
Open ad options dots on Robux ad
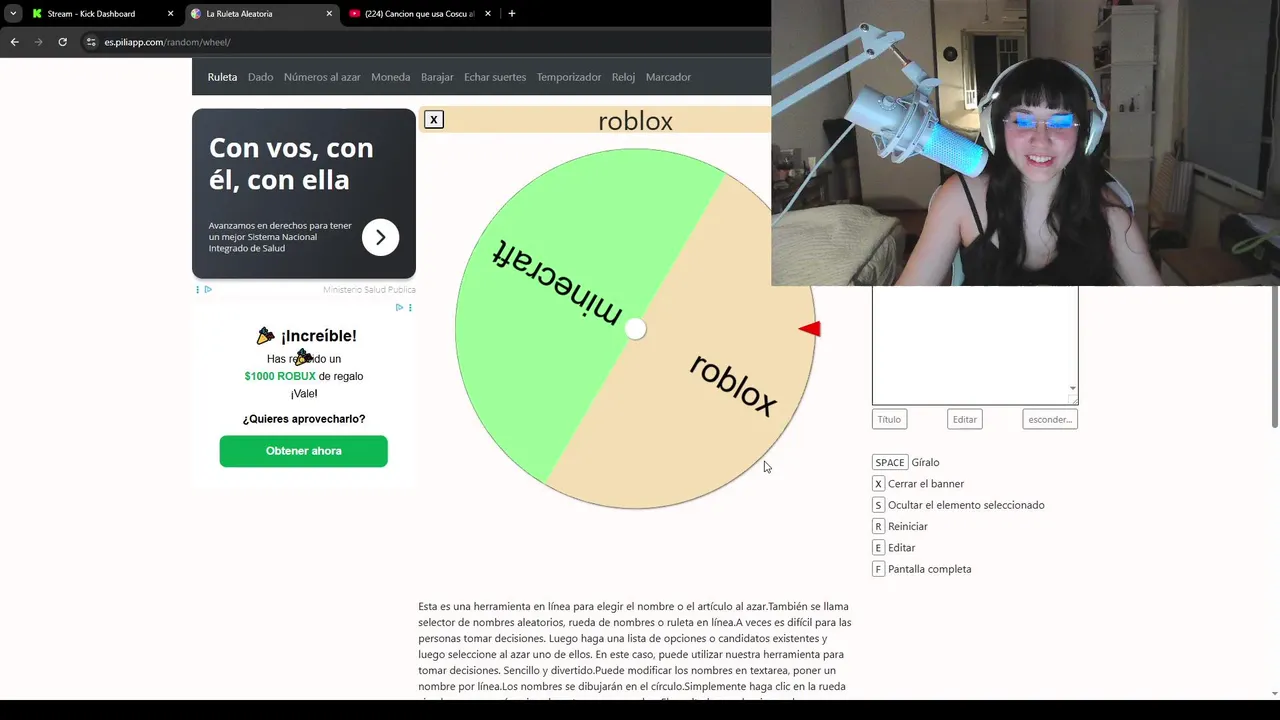pyautogui.click(x=410, y=307)
